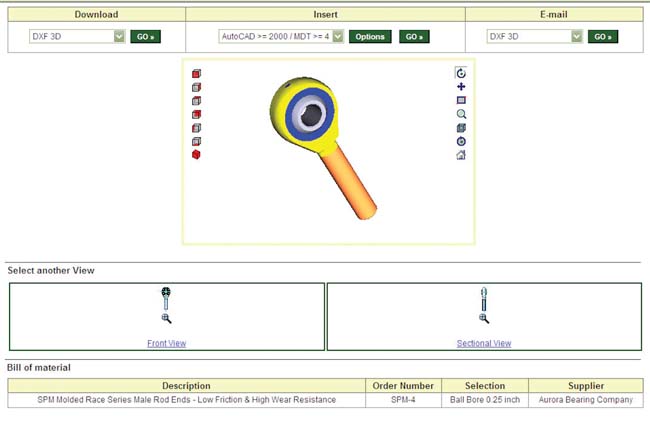Click the 3D rod end model preview
The height and width of the screenshot is (421, 650).
coord(323,148)
